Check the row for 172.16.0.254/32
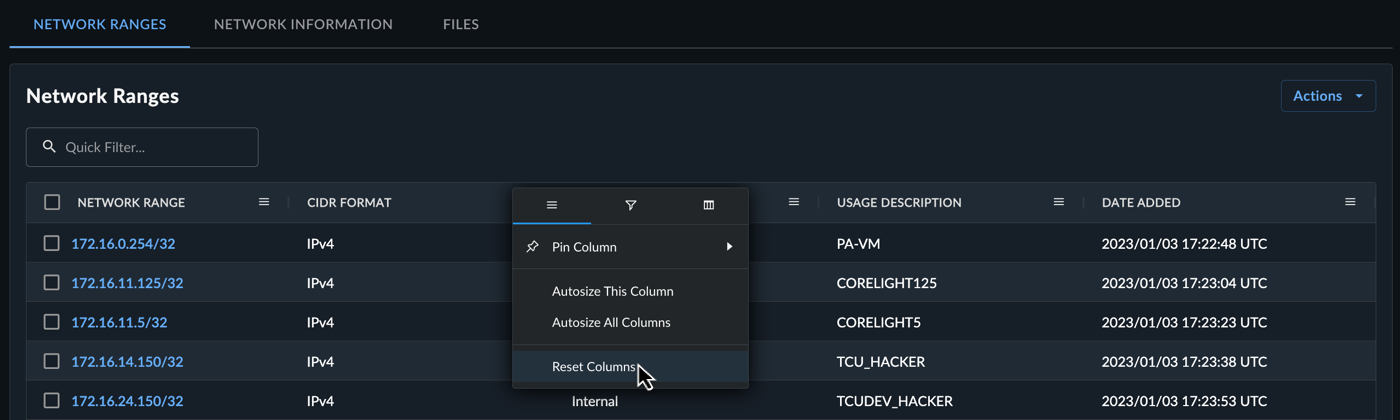The width and height of the screenshot is (1400, 420). [52, 243]
